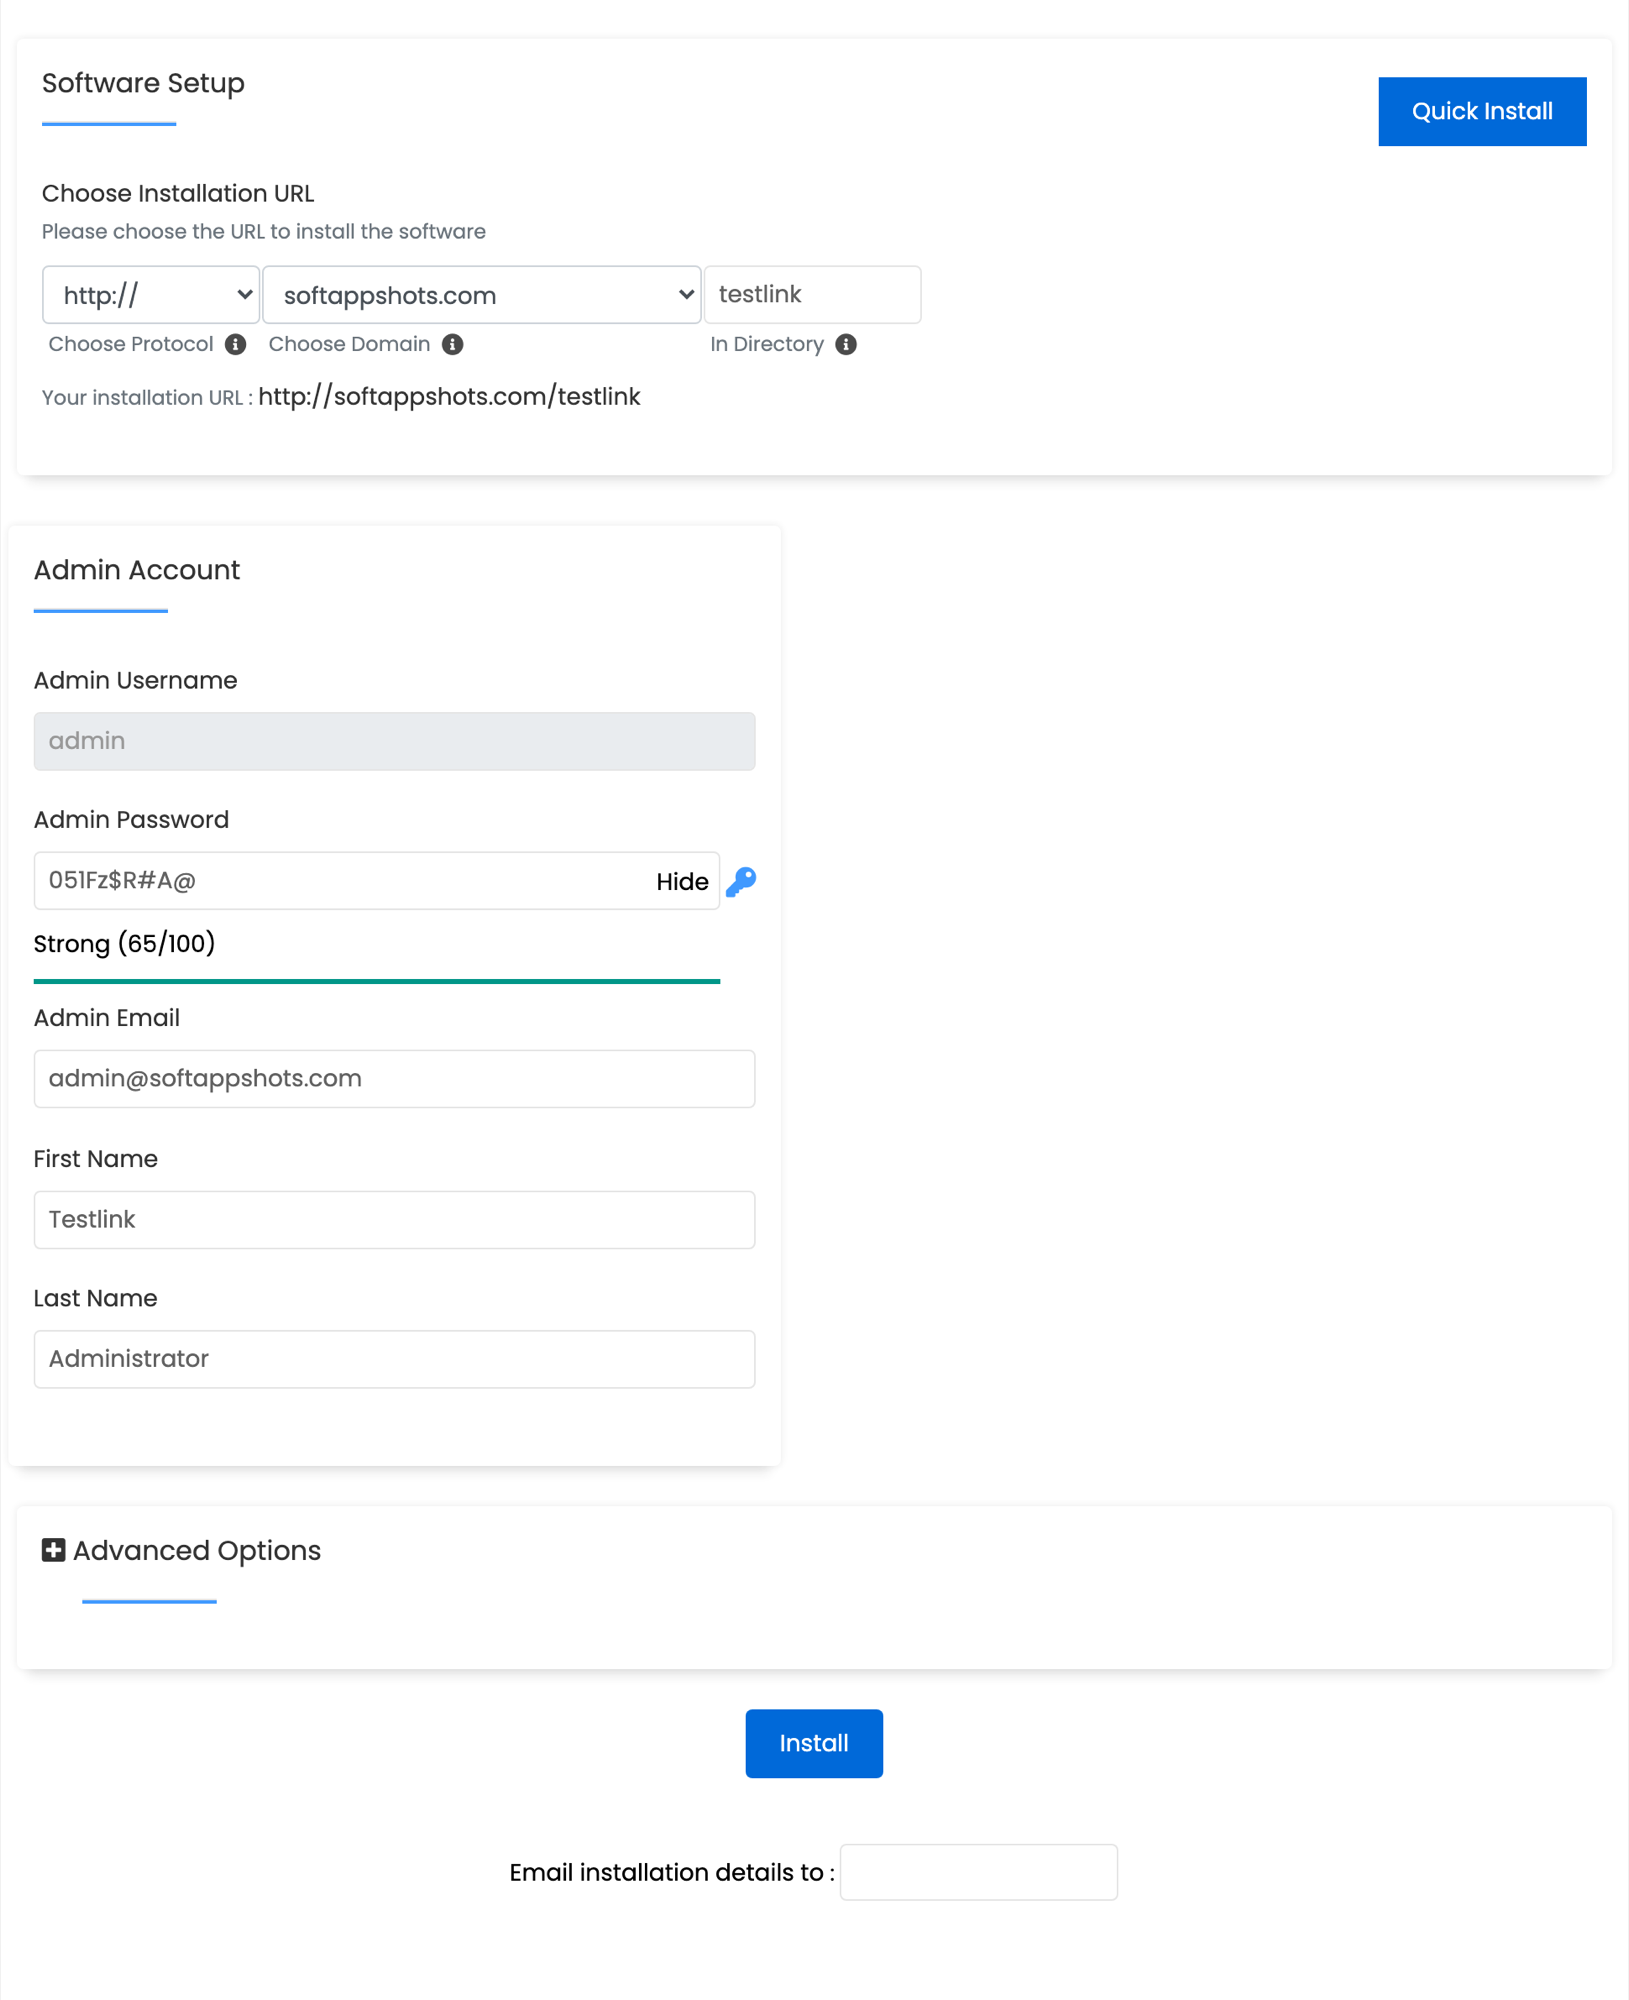Open the Choose Protocol info tooltip
This screenshot has width=1629, height=2000.
pos(236,344)
